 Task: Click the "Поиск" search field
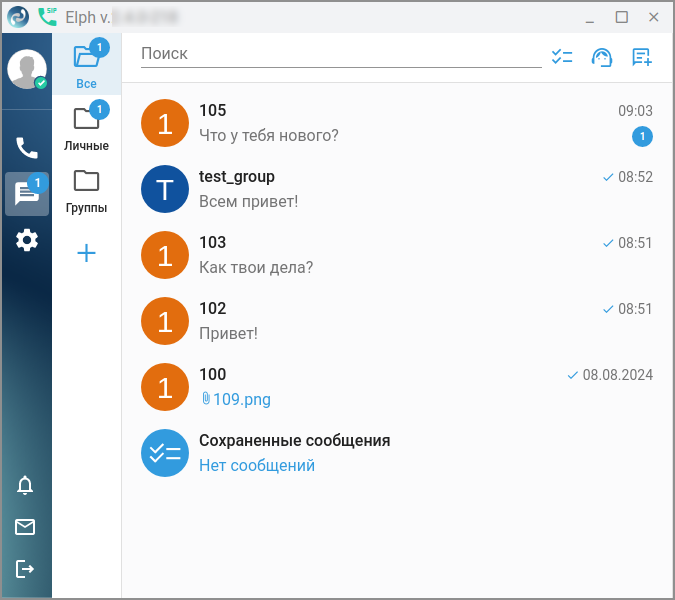click(341, 55)
